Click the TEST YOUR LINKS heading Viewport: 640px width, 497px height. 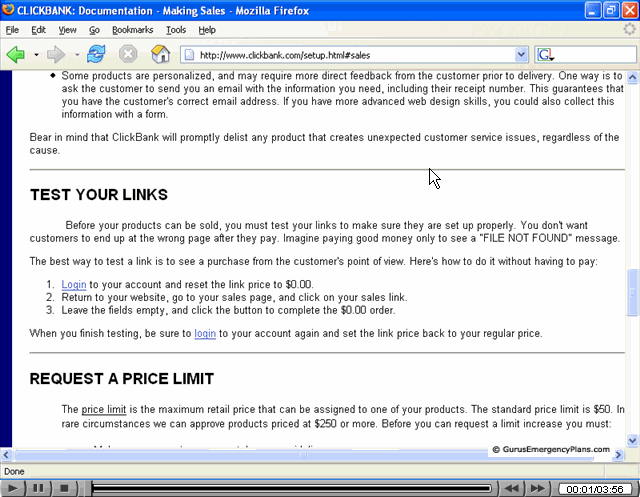99,195
